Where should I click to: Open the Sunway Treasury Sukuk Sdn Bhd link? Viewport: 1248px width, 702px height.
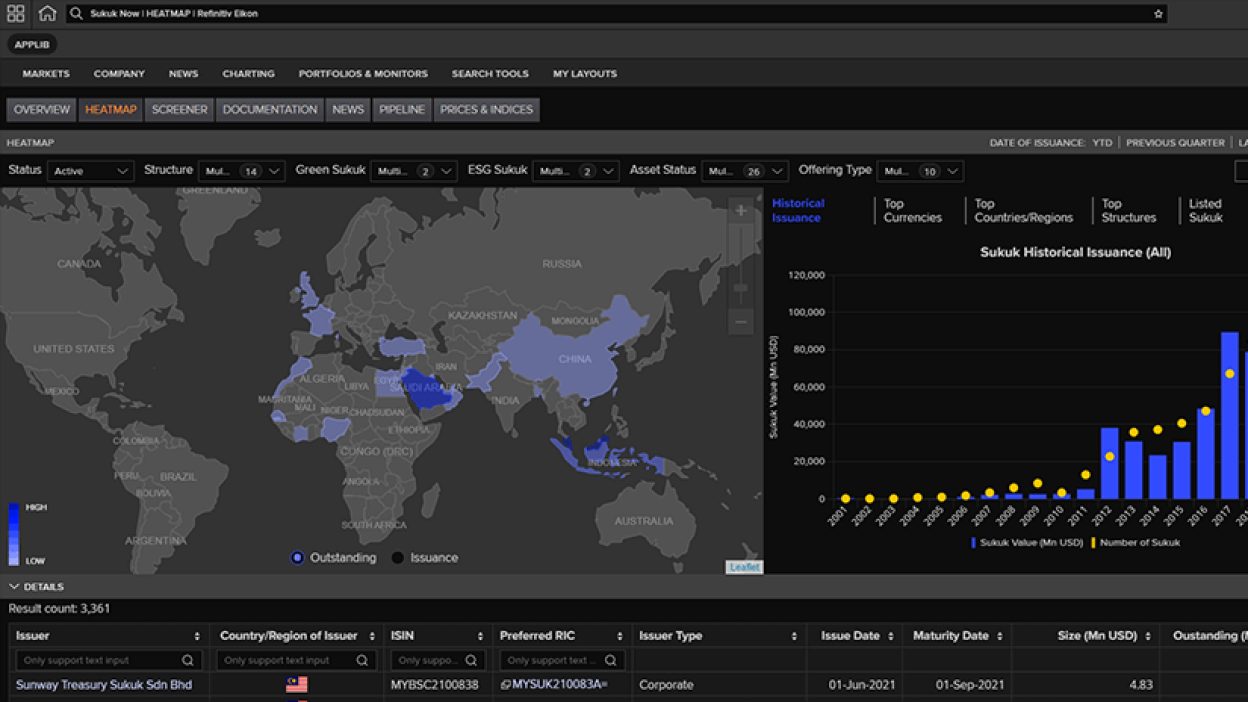click(x=107, y=684)
